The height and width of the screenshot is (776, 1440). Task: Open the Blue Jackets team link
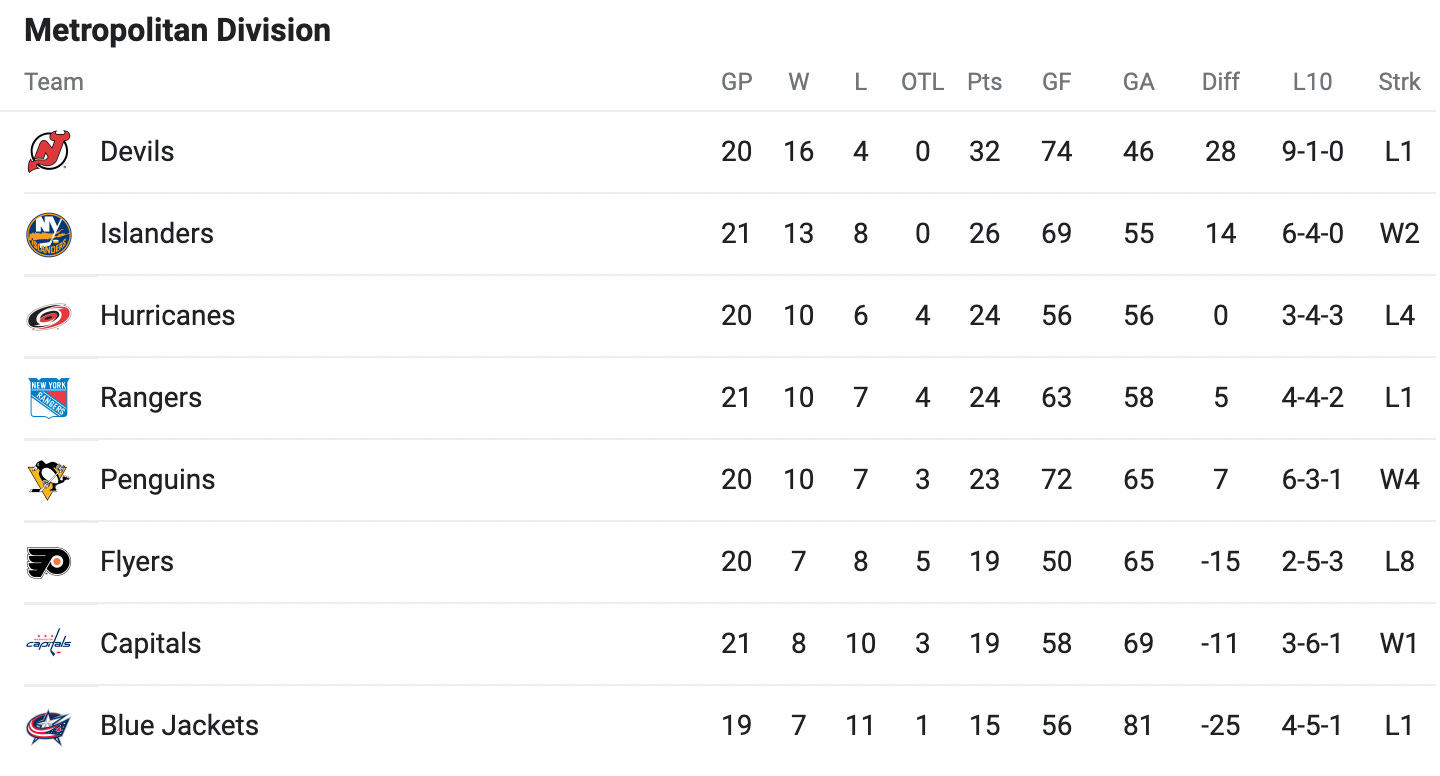point(180,726)
